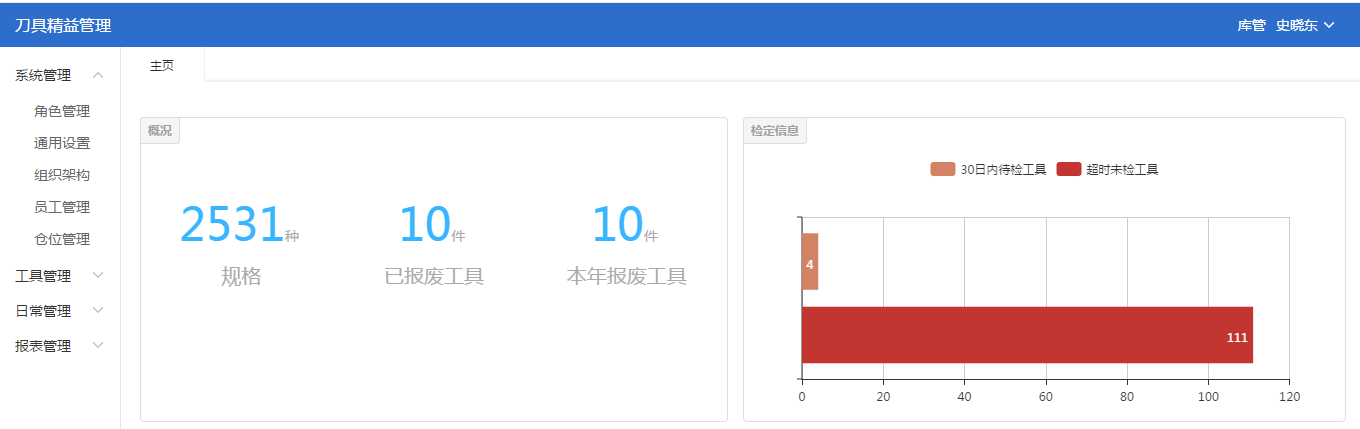Click the orange bar showing 4

(x=810, y=262)
